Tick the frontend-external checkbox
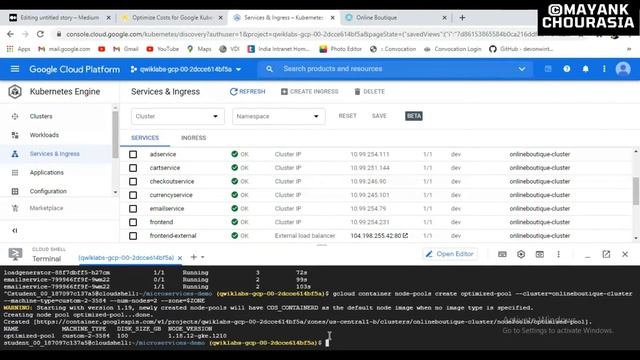Image resolution: width=640 pixels, height=360 pixels. 133,236
